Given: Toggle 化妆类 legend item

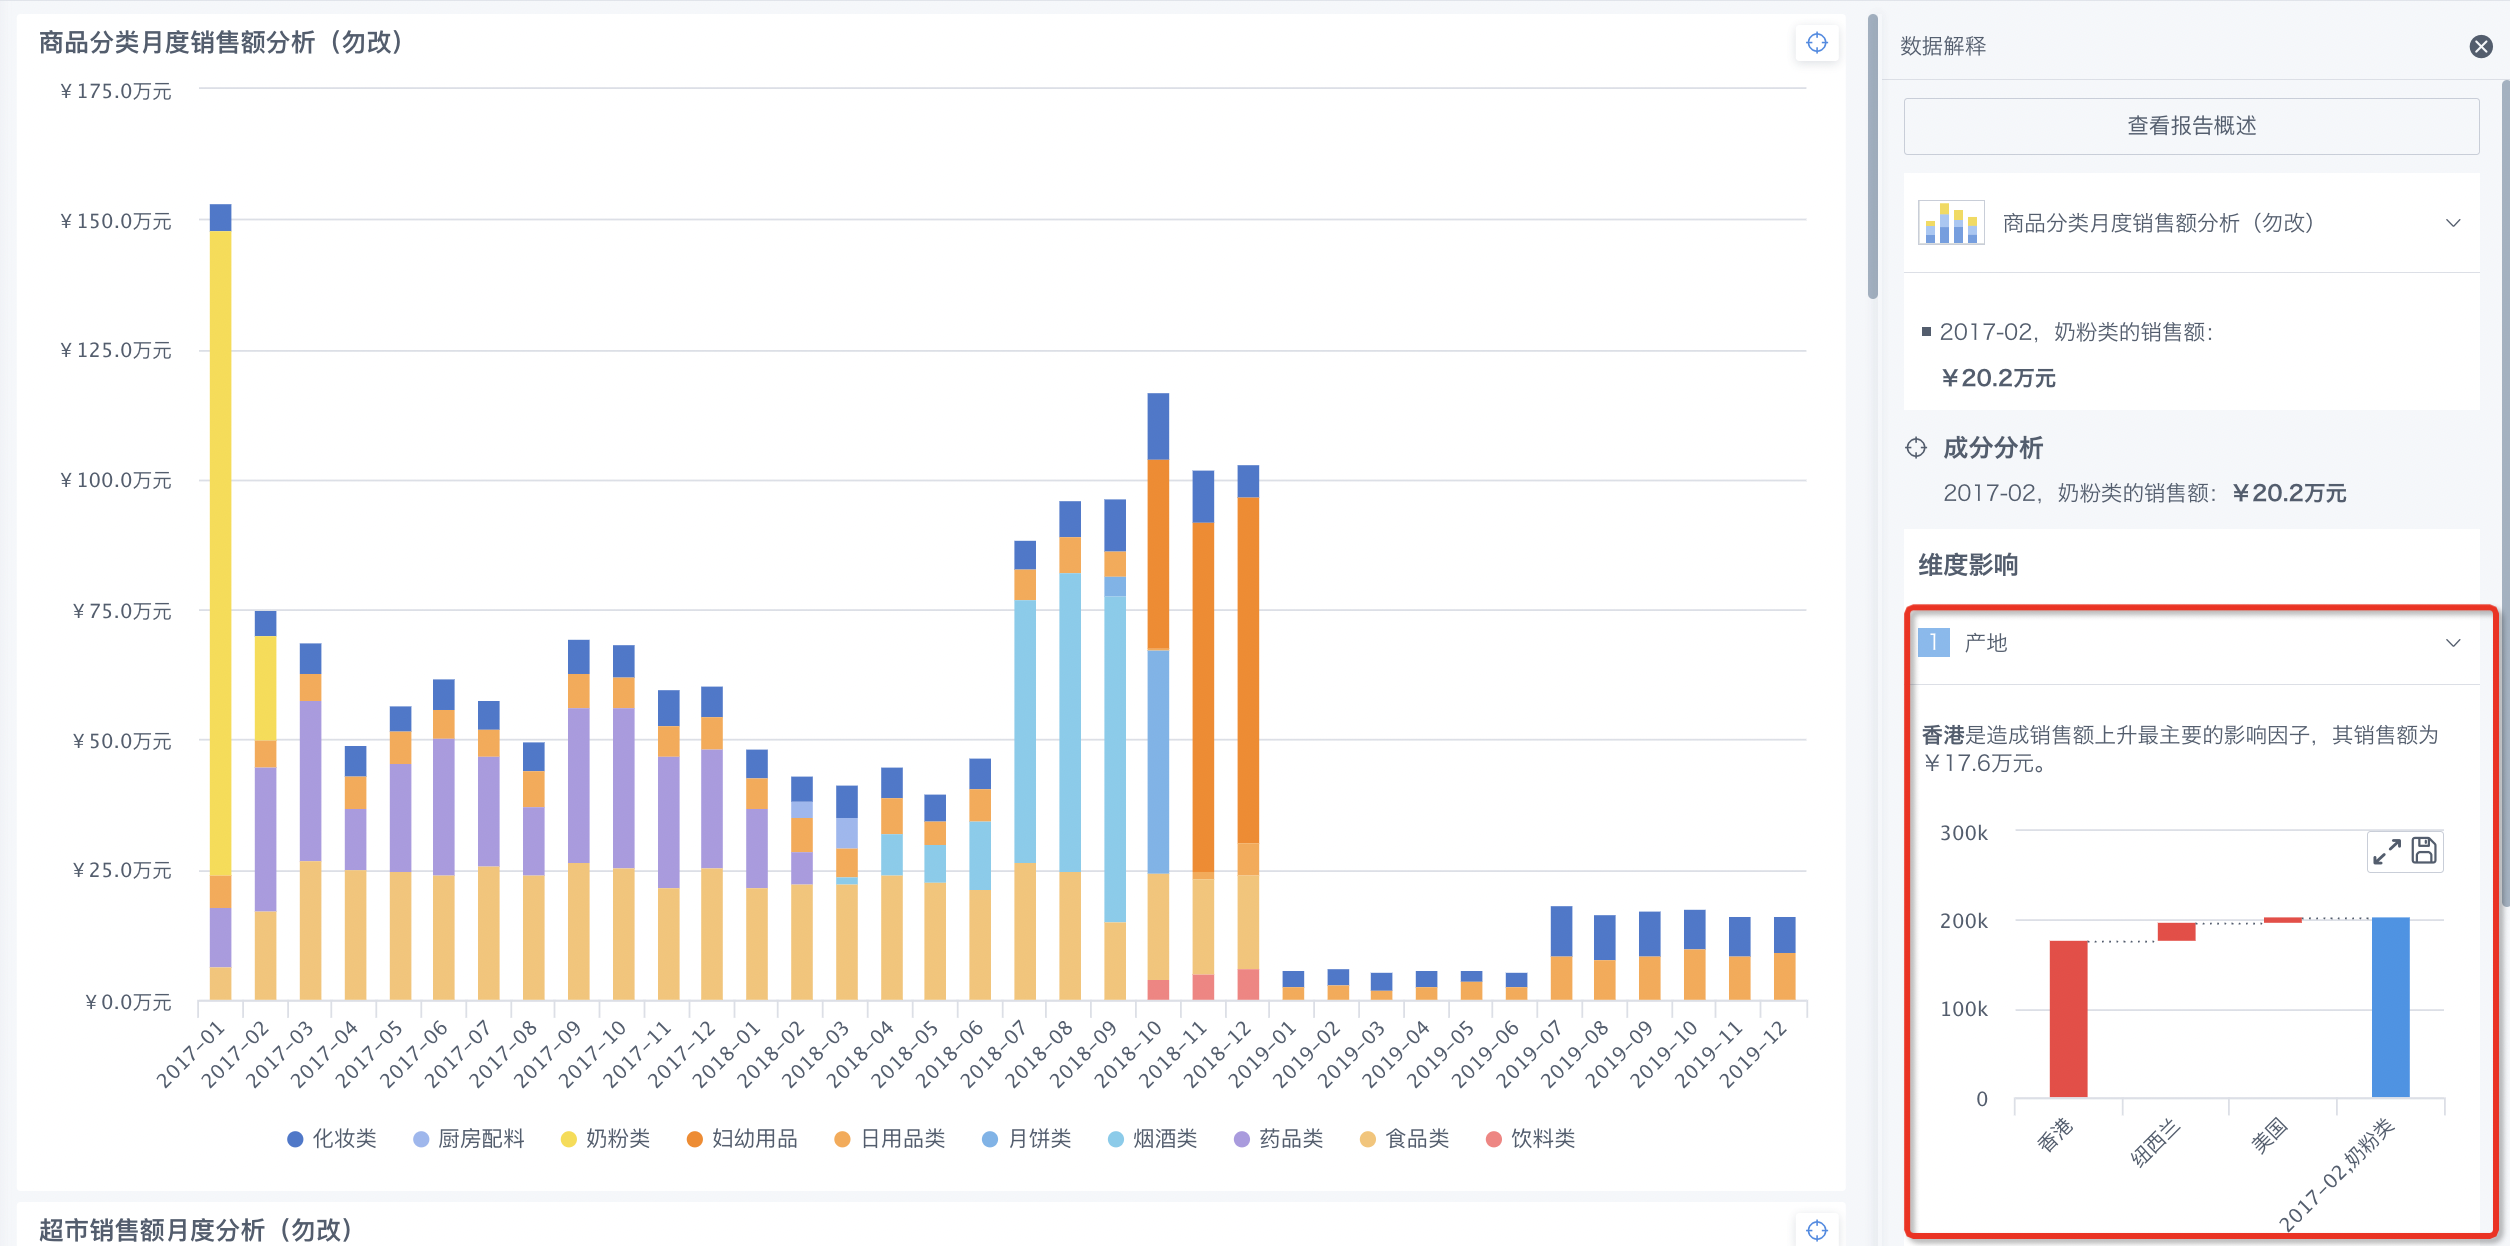Looking at the screenshot, I should pyautogui.click(x=332, y=1138).
